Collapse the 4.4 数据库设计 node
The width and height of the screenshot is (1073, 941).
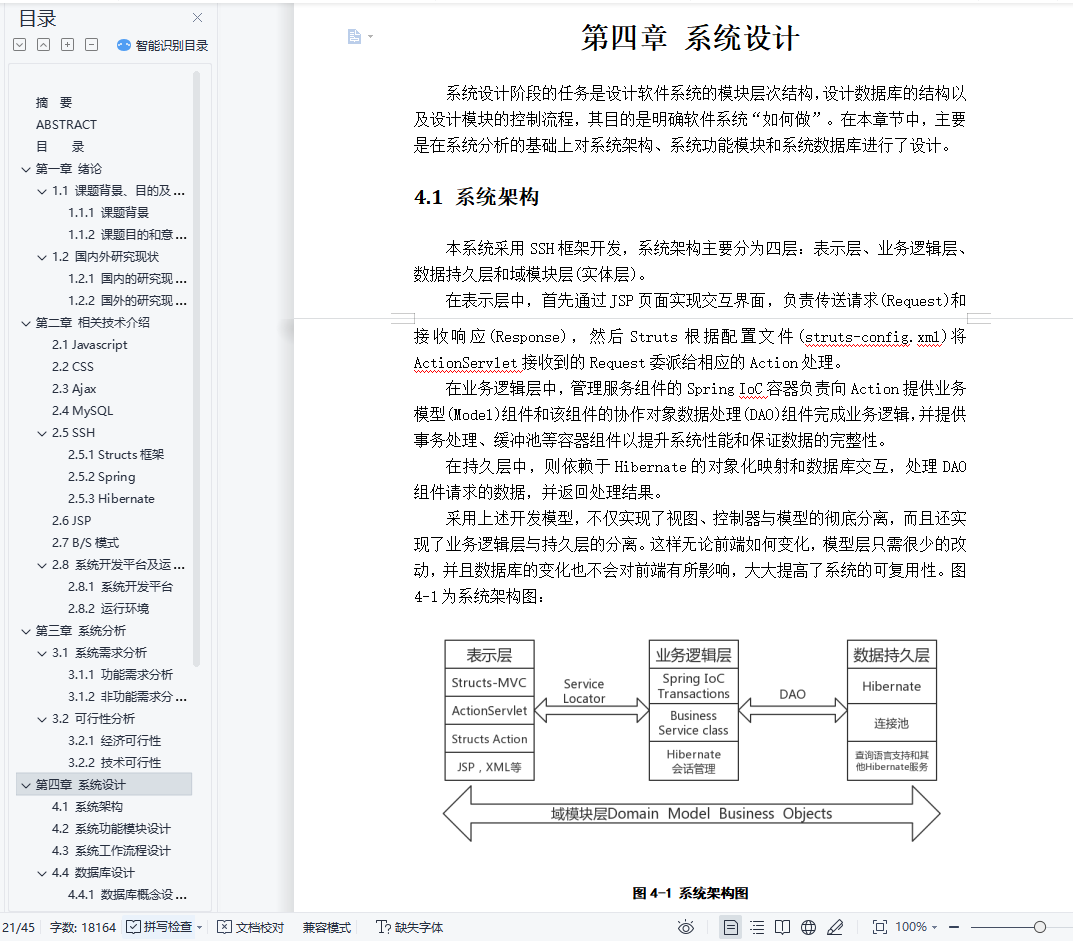(x=42, y=873)
